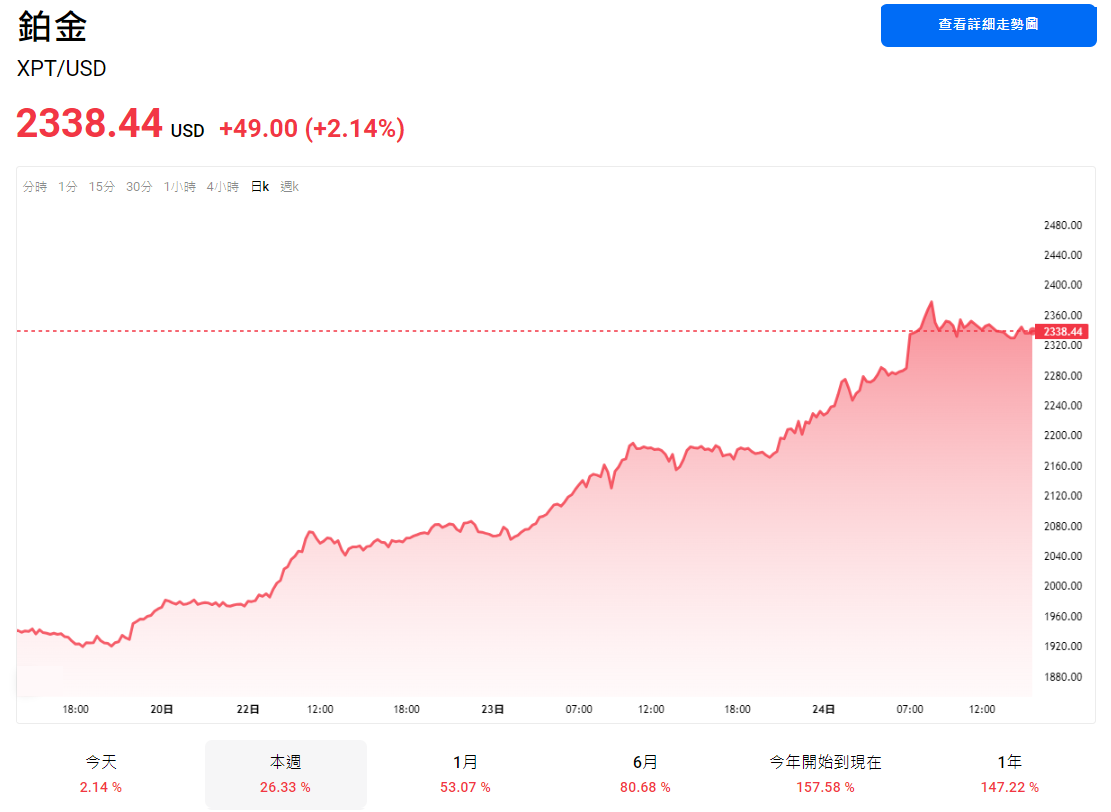The image size is (1111, 812).
Task: Switch to the 15分 timeframe
Action: click(100, 186)
